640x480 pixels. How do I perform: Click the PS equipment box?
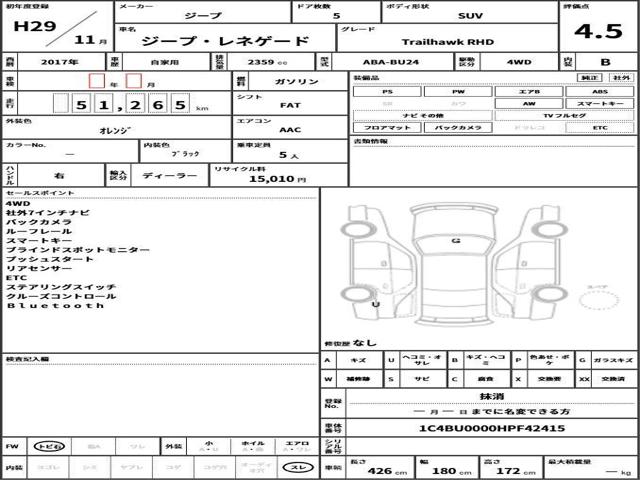(387, 91)
